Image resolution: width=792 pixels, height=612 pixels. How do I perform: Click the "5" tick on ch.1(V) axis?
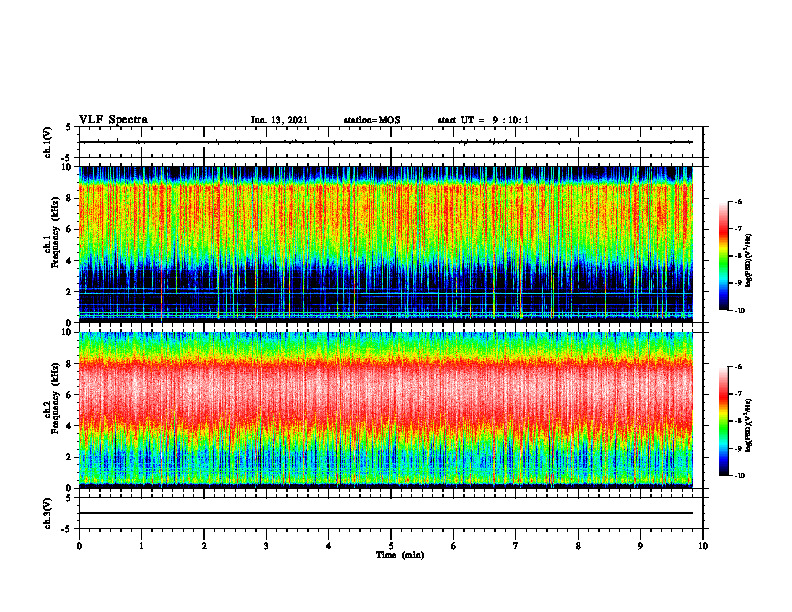(x=68, y=128)
